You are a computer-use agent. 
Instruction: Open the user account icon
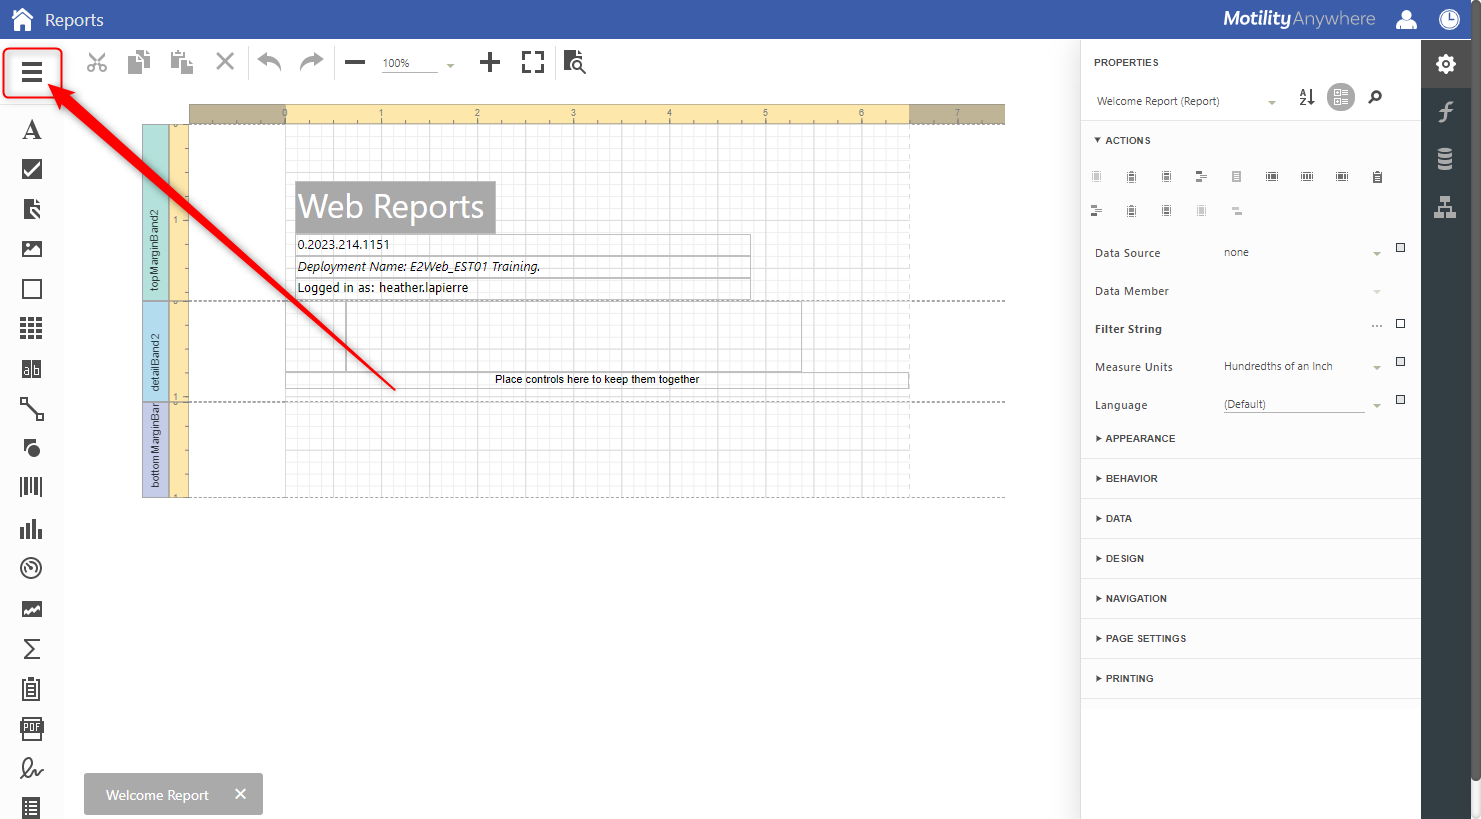(x=1406, y=19)
